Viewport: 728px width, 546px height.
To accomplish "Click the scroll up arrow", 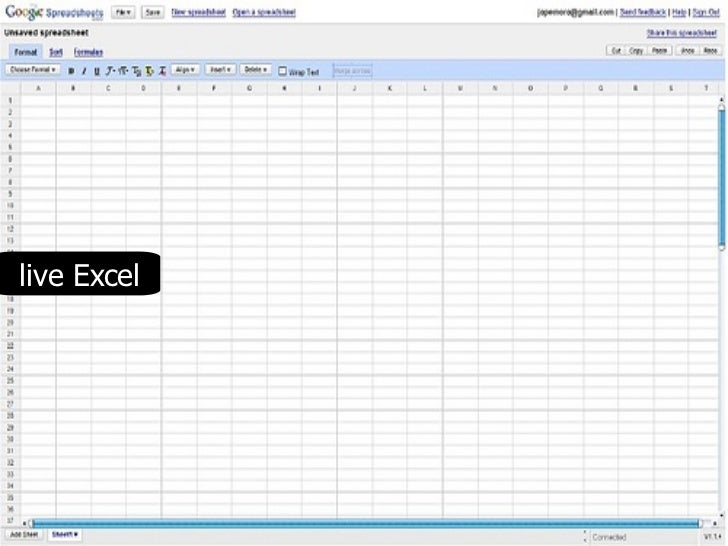I will click(x=722, y=100).
